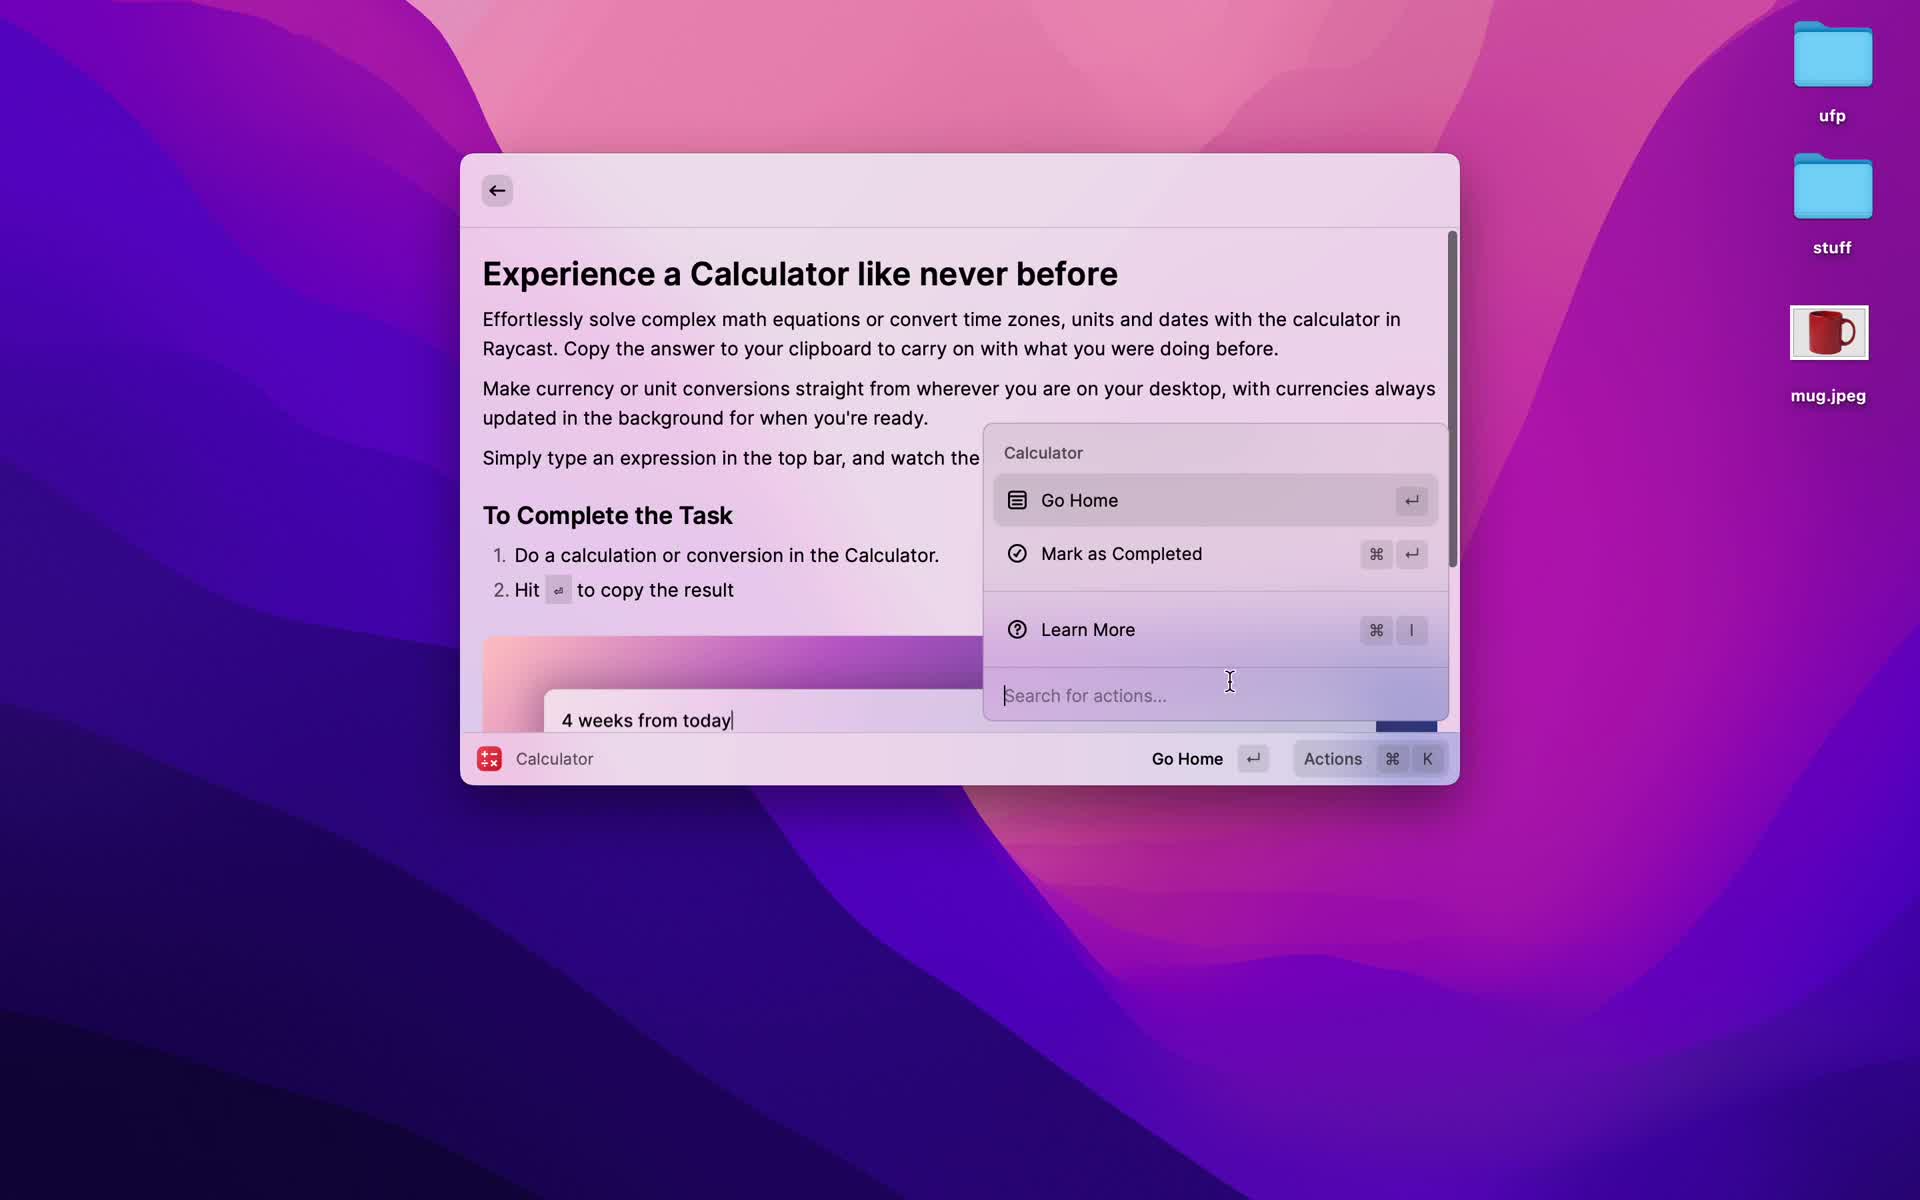Screen dimensions: 1920x1200
Task: Click the ufp folder icon on desktop
Action: coord(1832,57)
